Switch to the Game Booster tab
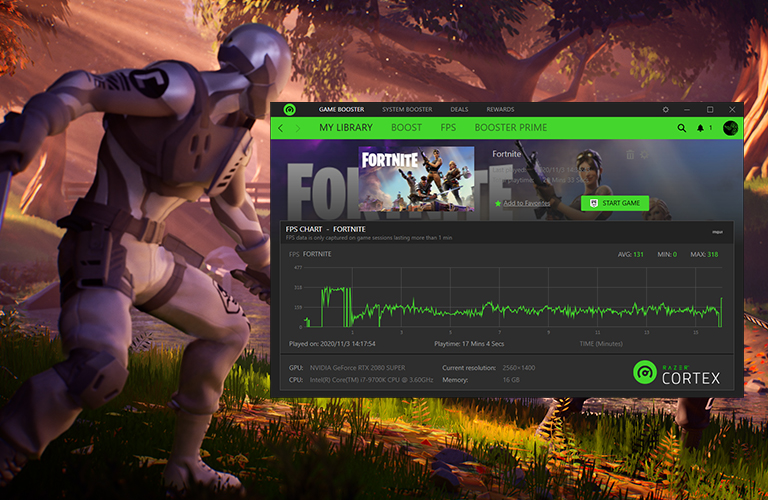 click(341, 110)
